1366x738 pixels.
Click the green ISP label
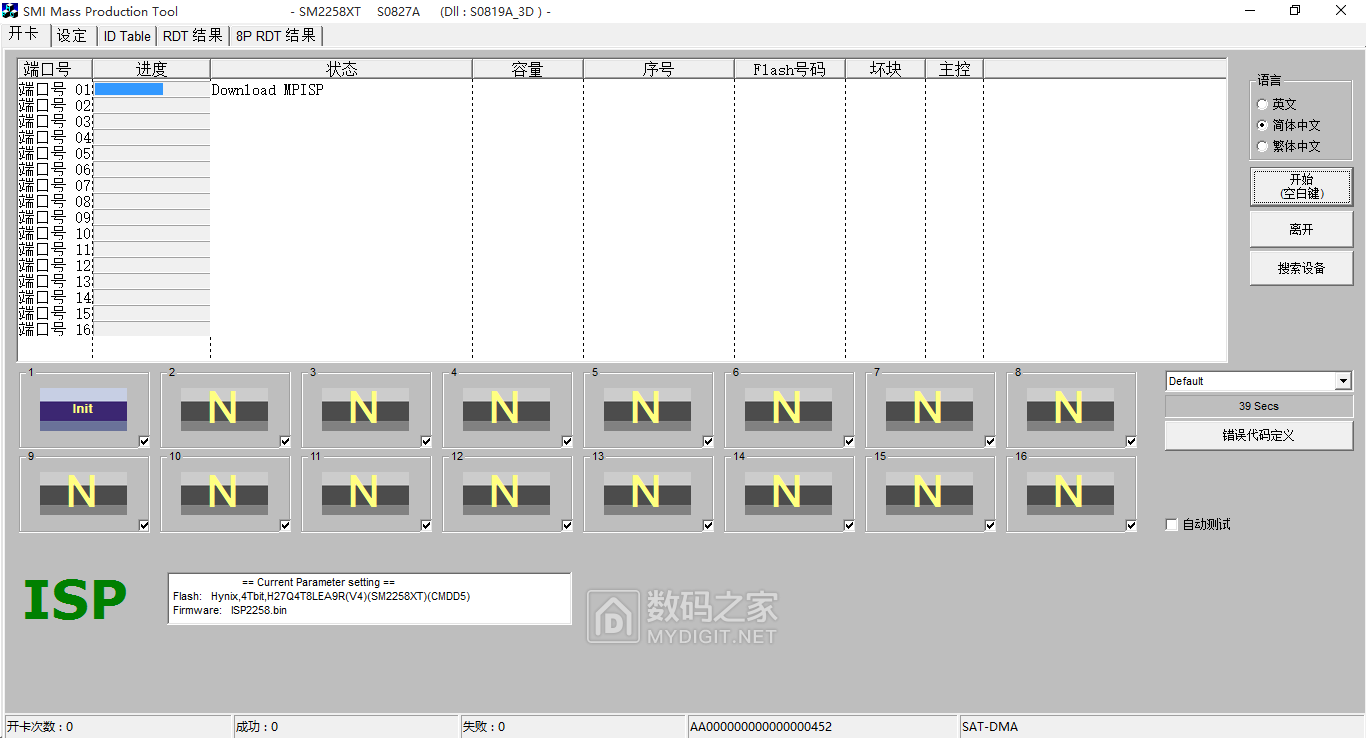[x=75, y=600]
